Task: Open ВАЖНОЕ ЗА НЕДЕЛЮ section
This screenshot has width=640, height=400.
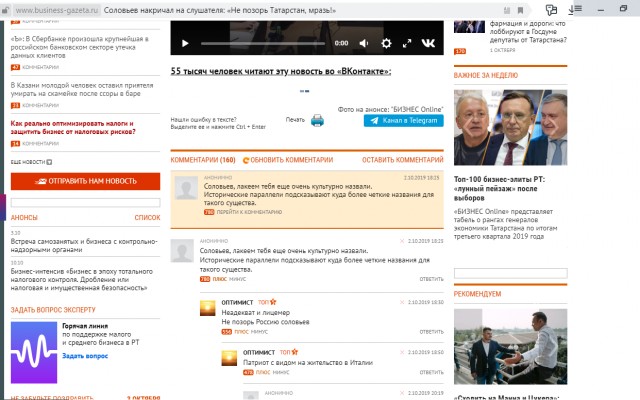Action: [x=486, y=75]
